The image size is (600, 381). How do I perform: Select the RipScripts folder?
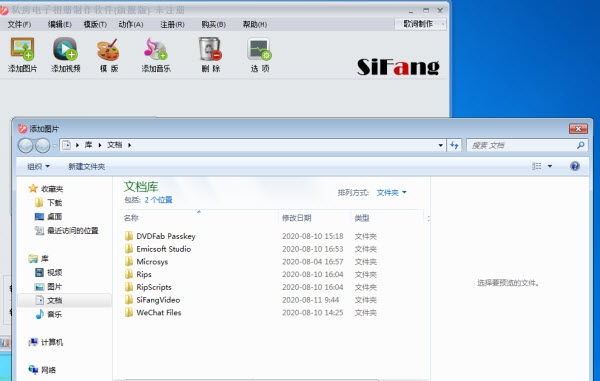pyautogui.click(x=154, y=287)
